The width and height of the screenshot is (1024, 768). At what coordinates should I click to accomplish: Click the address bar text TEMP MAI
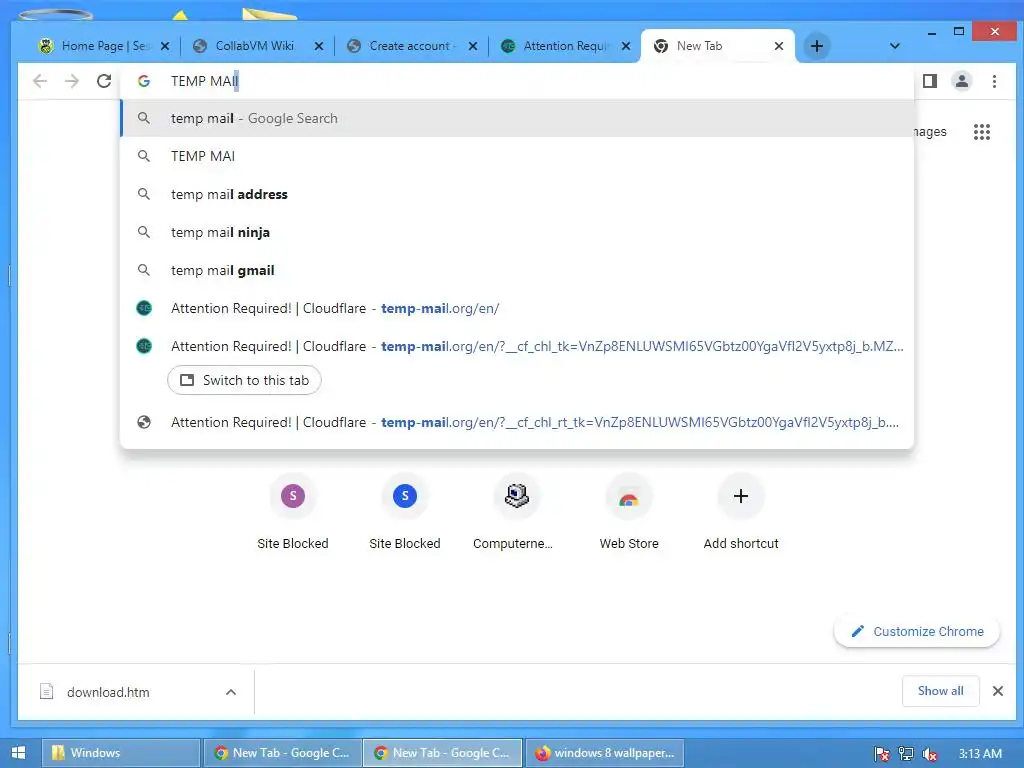204,81
